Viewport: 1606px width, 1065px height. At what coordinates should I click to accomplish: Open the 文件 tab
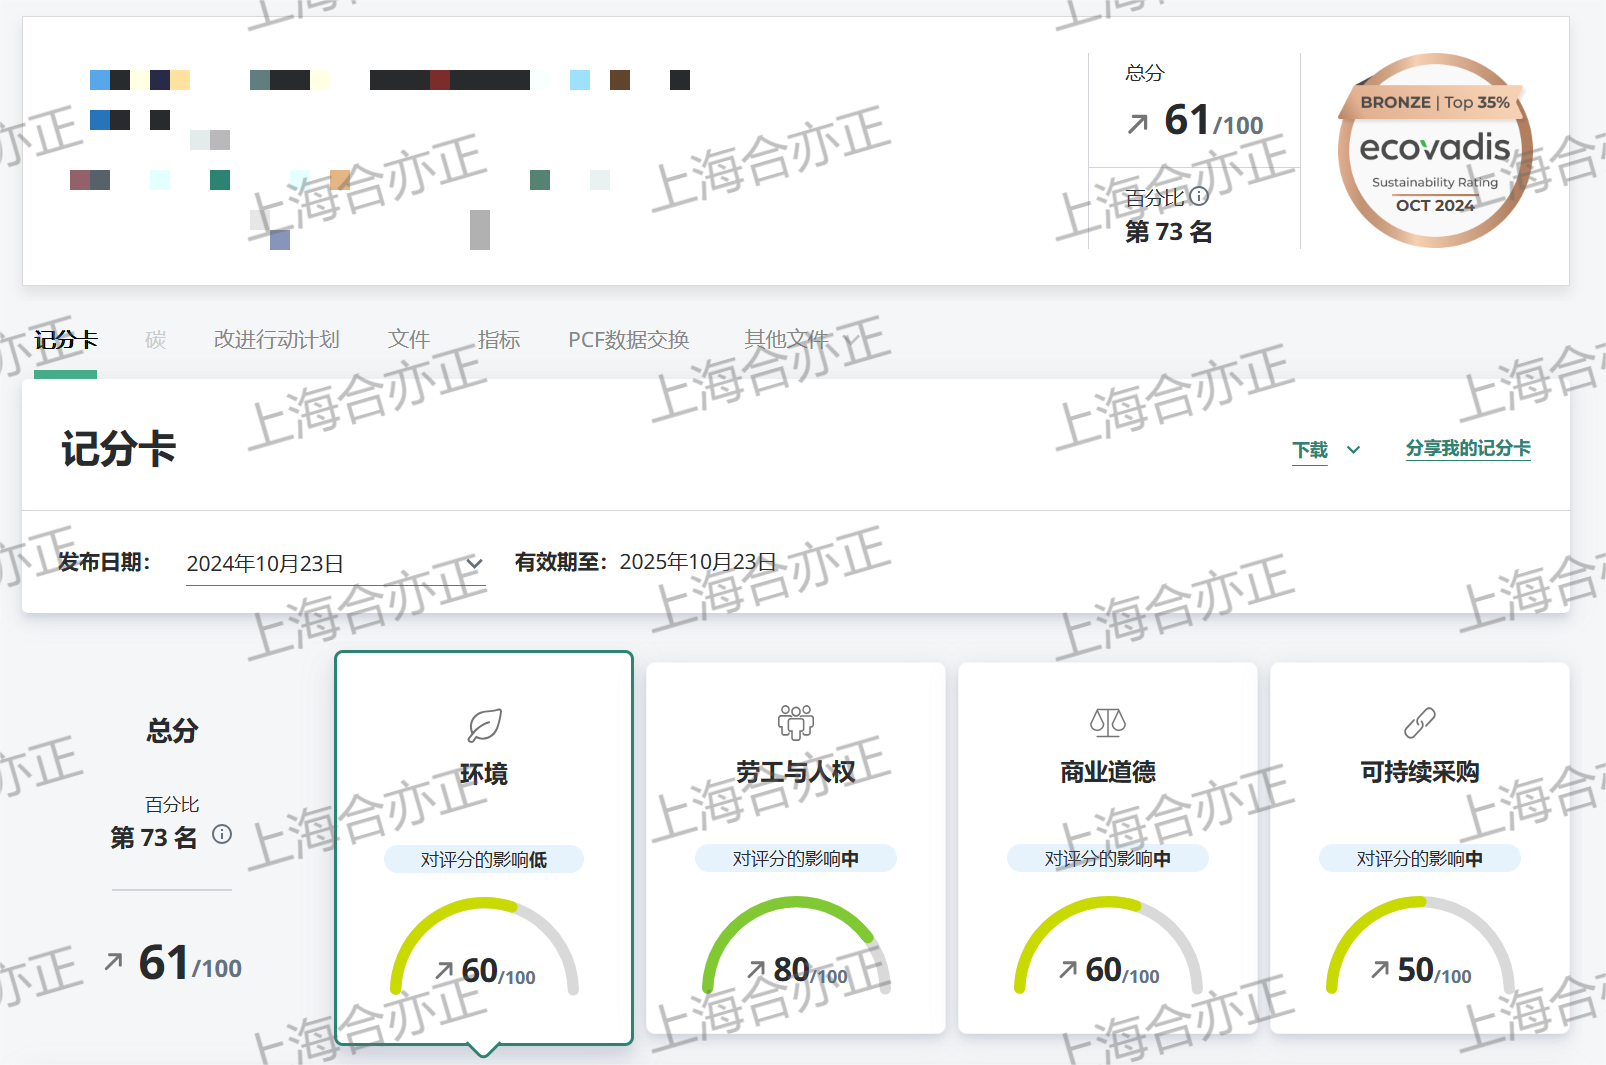[x=408, y=340]
